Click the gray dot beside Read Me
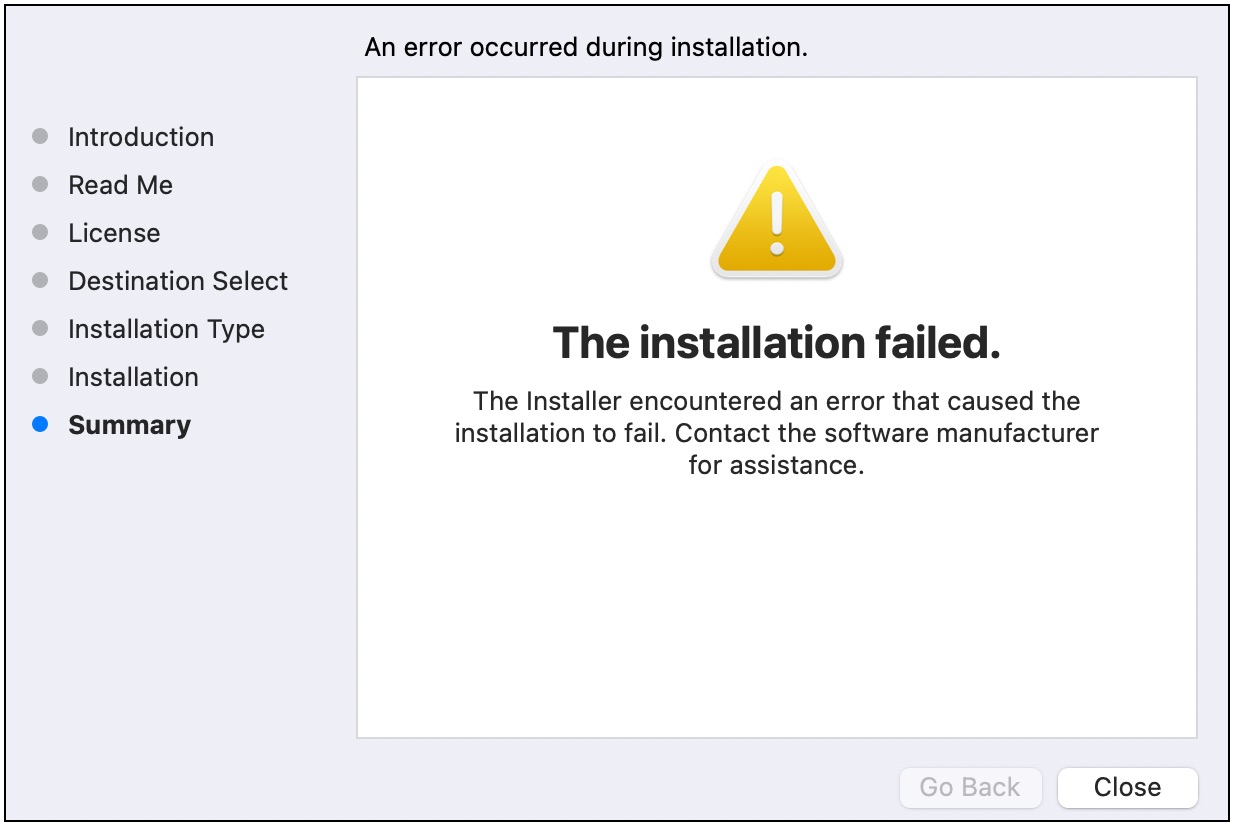 click(x=41, y=185)
